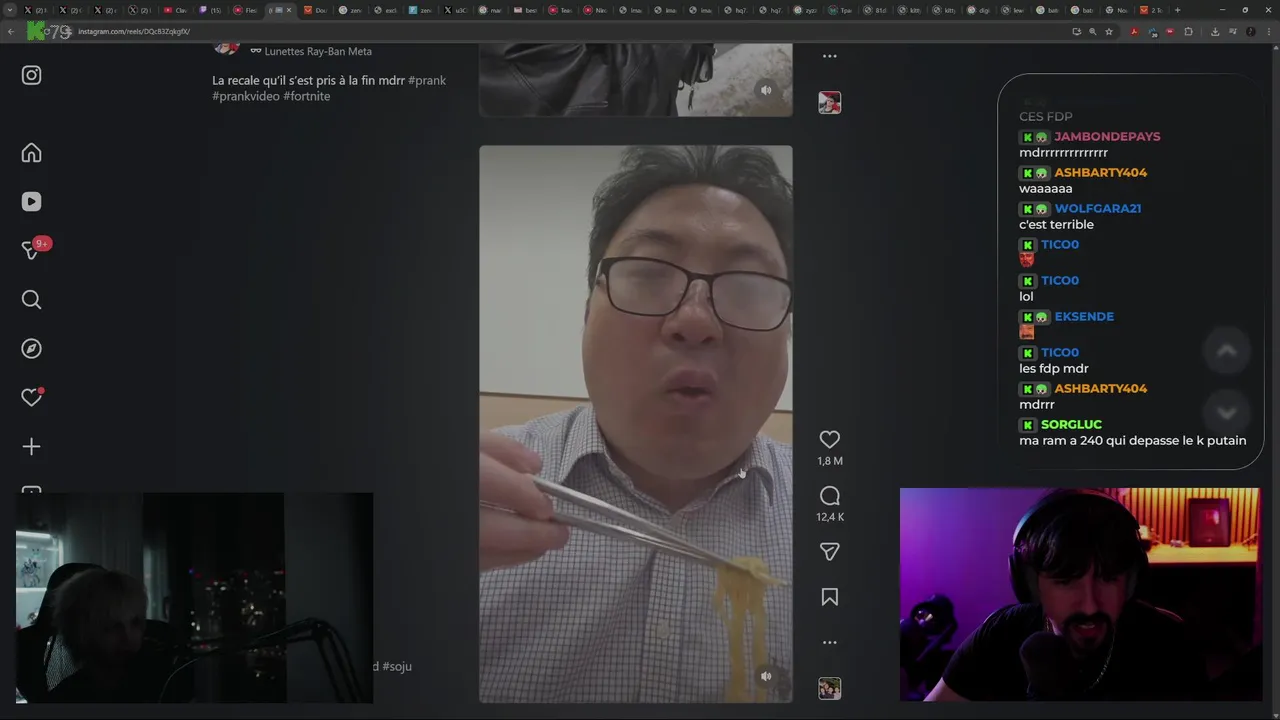The width and height of the screenshot is (1280, 720).
Task: Go back with browser back arrow
Action: pos(11,32)
